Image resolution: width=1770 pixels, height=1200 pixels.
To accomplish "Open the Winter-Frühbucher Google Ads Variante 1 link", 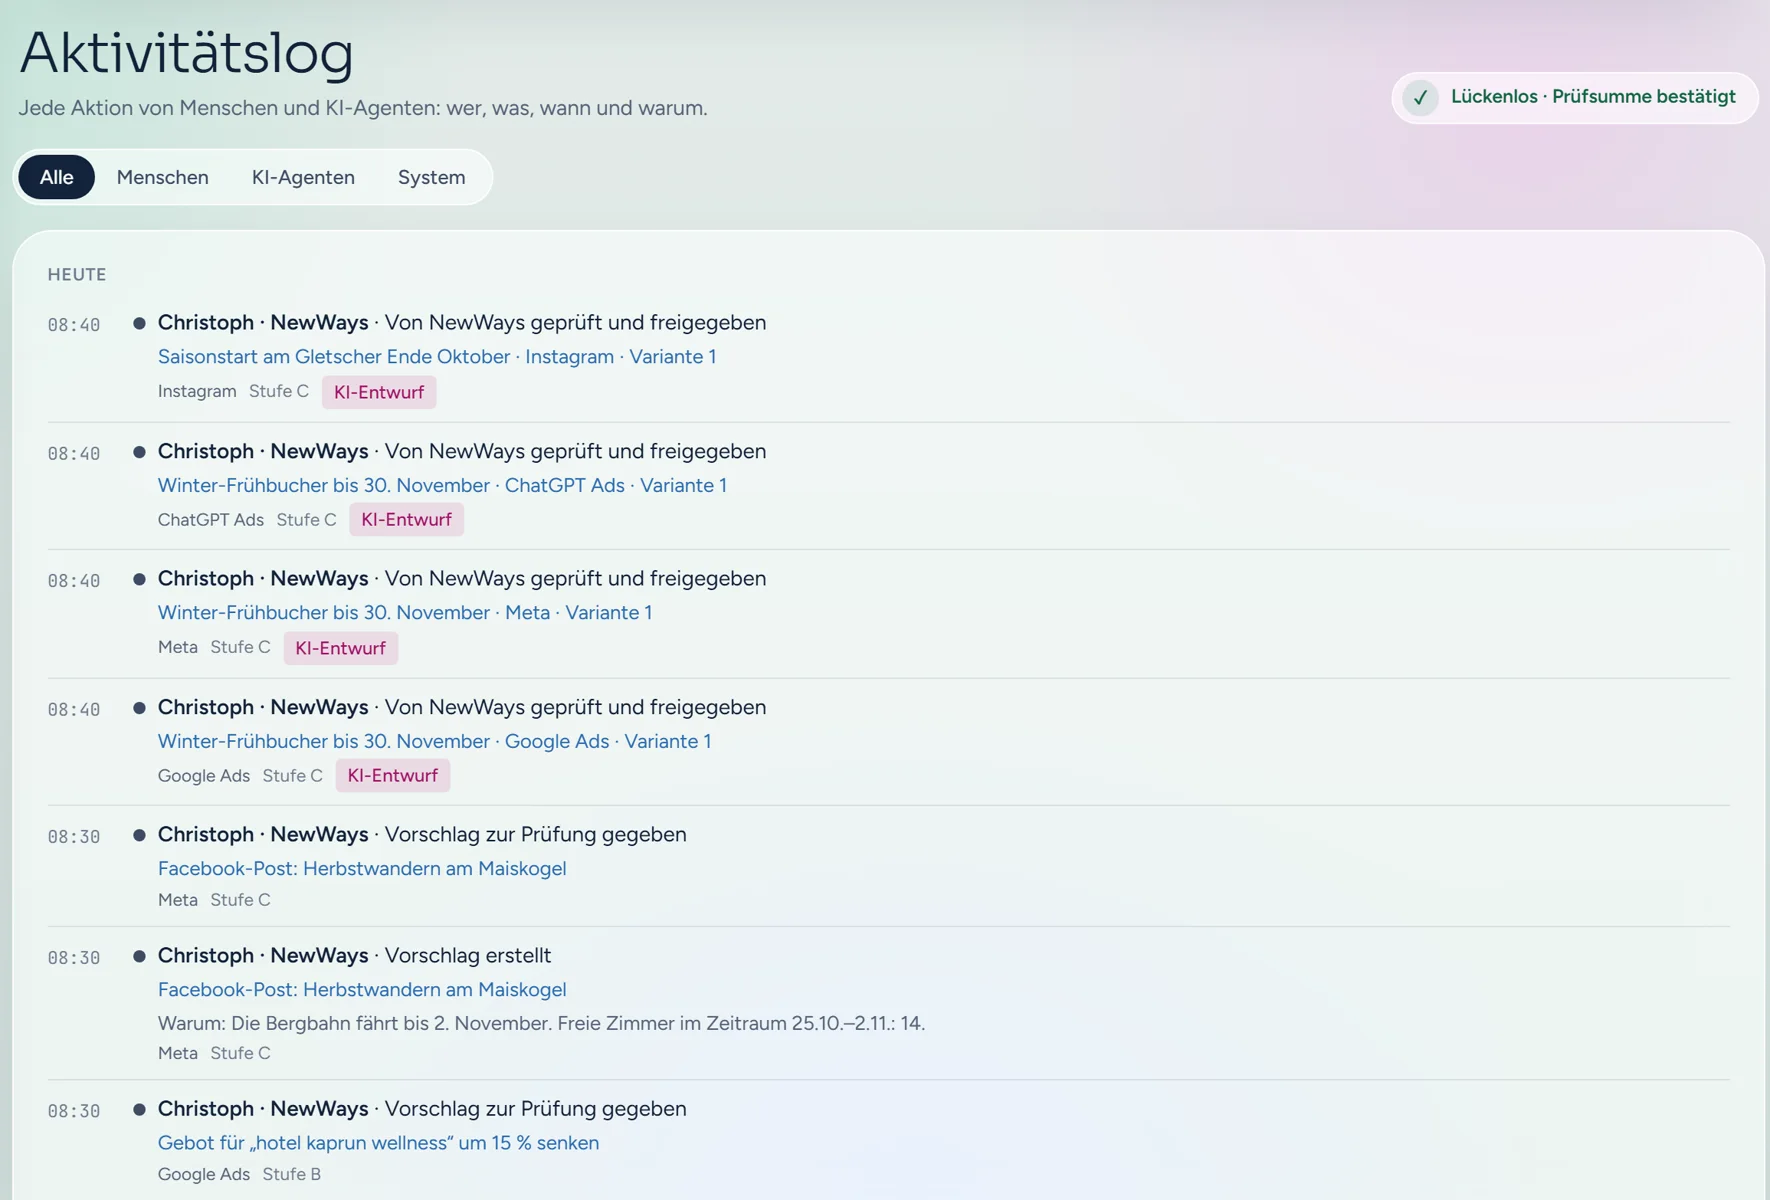I will [x=434, y=741].
